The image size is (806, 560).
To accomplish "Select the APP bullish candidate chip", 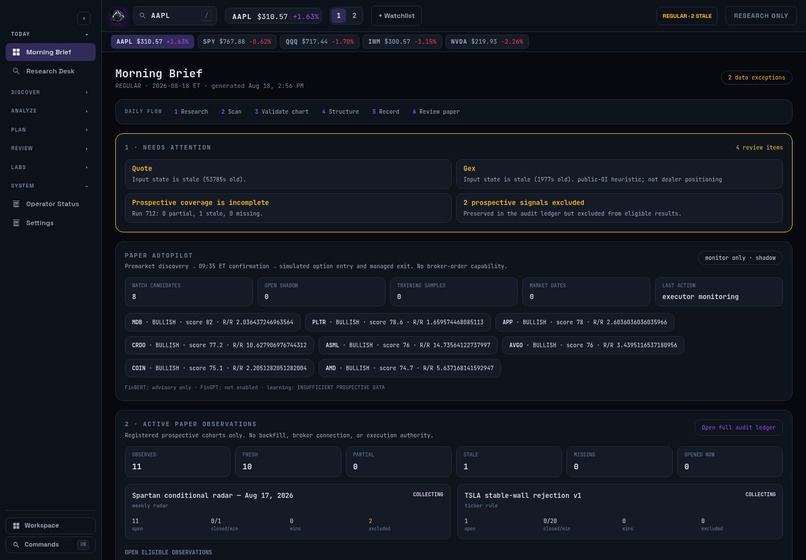I will [x=584, y=322].
